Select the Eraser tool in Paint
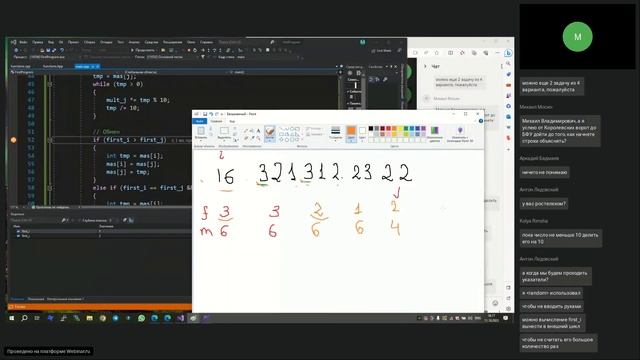The image size is (640, 360). pyautogui.click(x=246, y=138)
